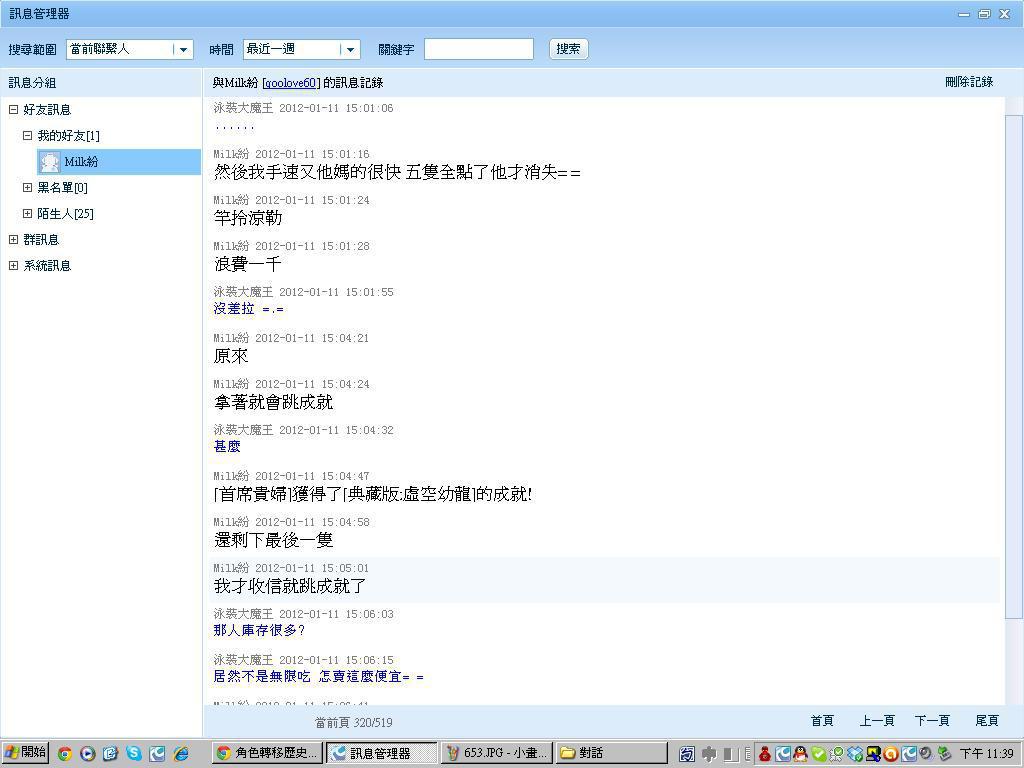Viewport: 1024px width, 768px height.
Task: Launch Internet Explorer from the quick launch bar
Action: [x=181, y=753]
